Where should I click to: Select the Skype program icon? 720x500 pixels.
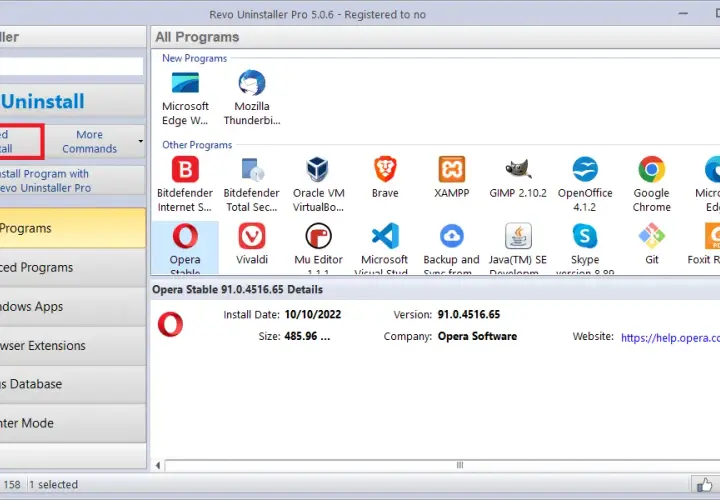pos(585,248)
